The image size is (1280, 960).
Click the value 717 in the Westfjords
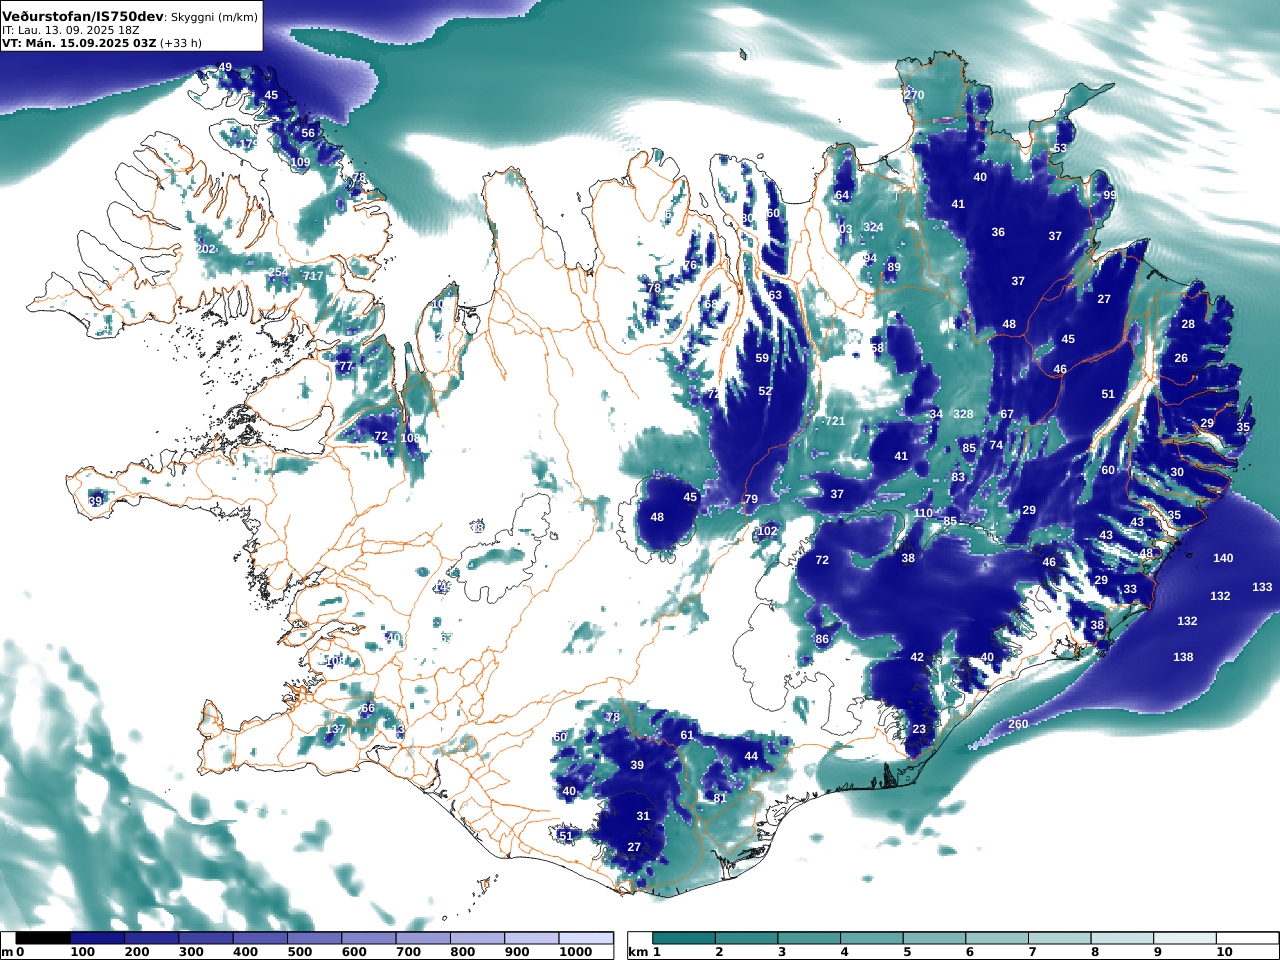click(x=313, y=276)
